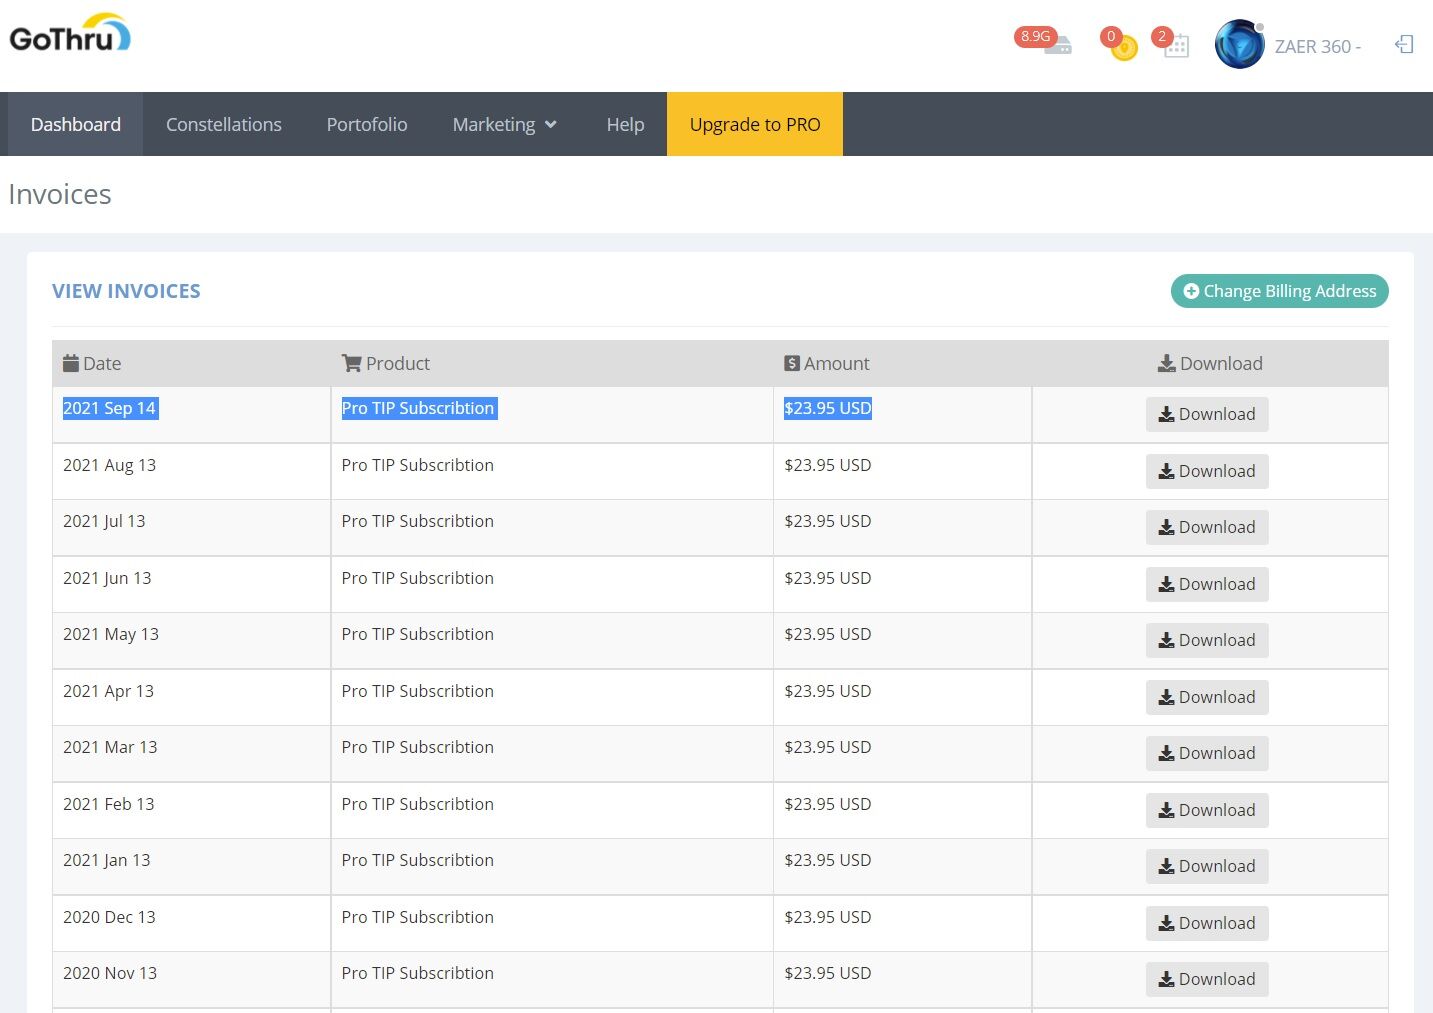Click the shopping cart icon in Product header
The image size is (1433, 1013).
point(351,363)
